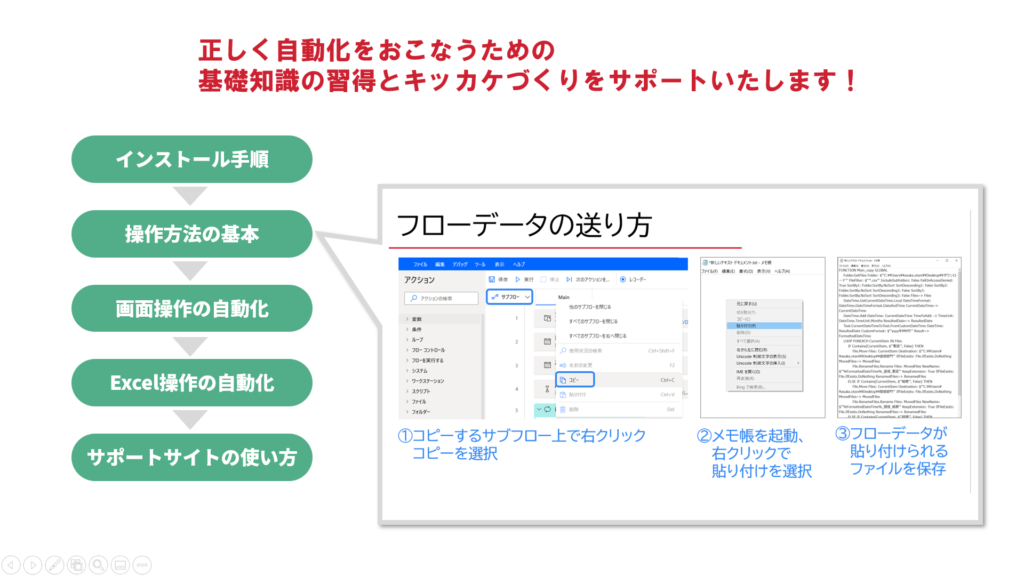Viewport: 1024px width, 576px height.
Task: Click the インストール手順 step label
Action: 192,159
